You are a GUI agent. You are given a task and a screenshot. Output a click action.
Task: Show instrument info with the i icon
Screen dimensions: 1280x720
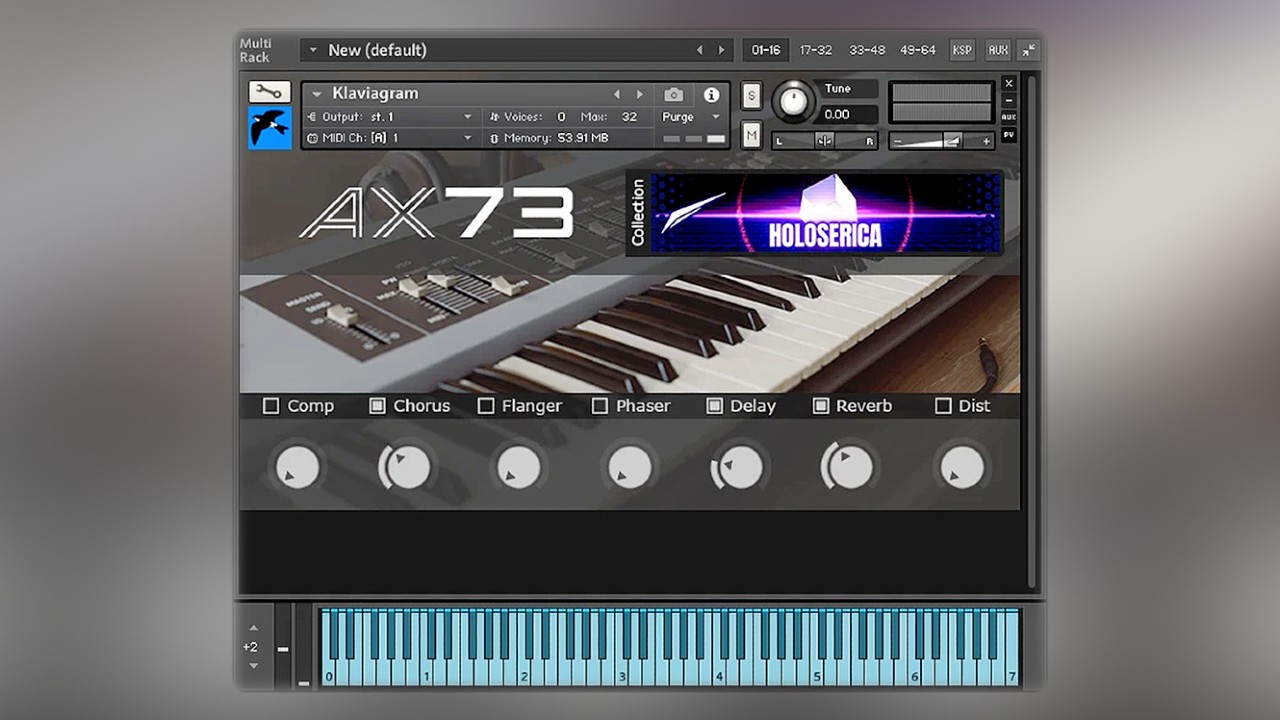711,94
